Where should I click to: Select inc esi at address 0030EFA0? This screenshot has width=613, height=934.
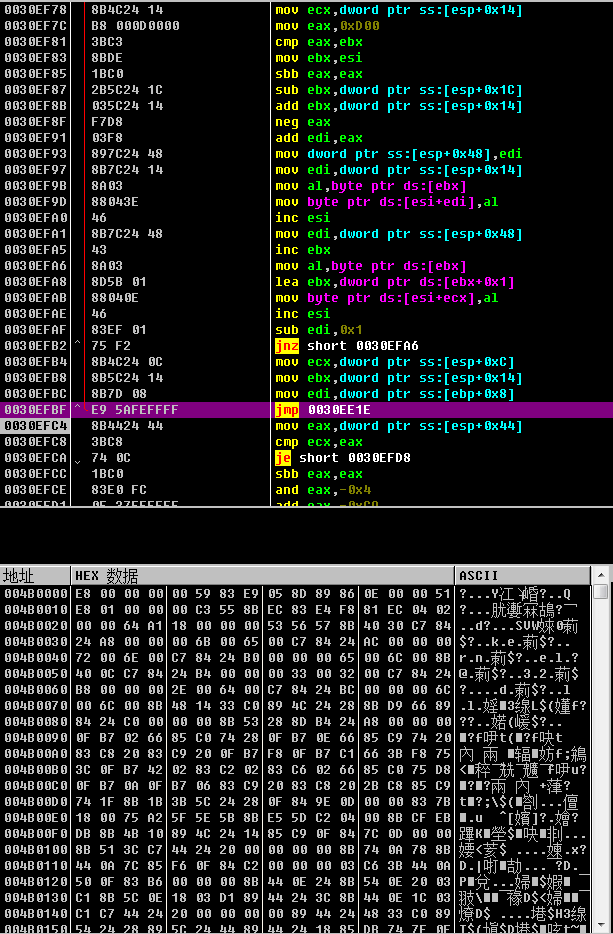click(x=303, y=218)
